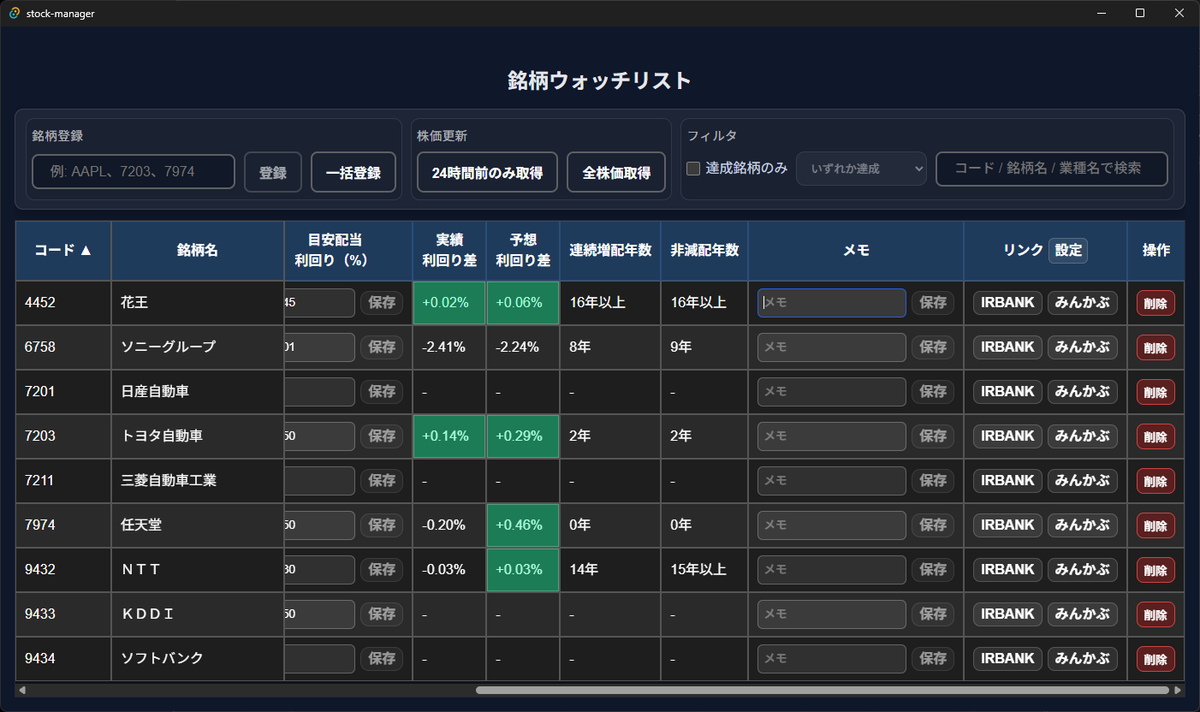
Task: Open link settings via the 設定 button
Action: 1067,251
